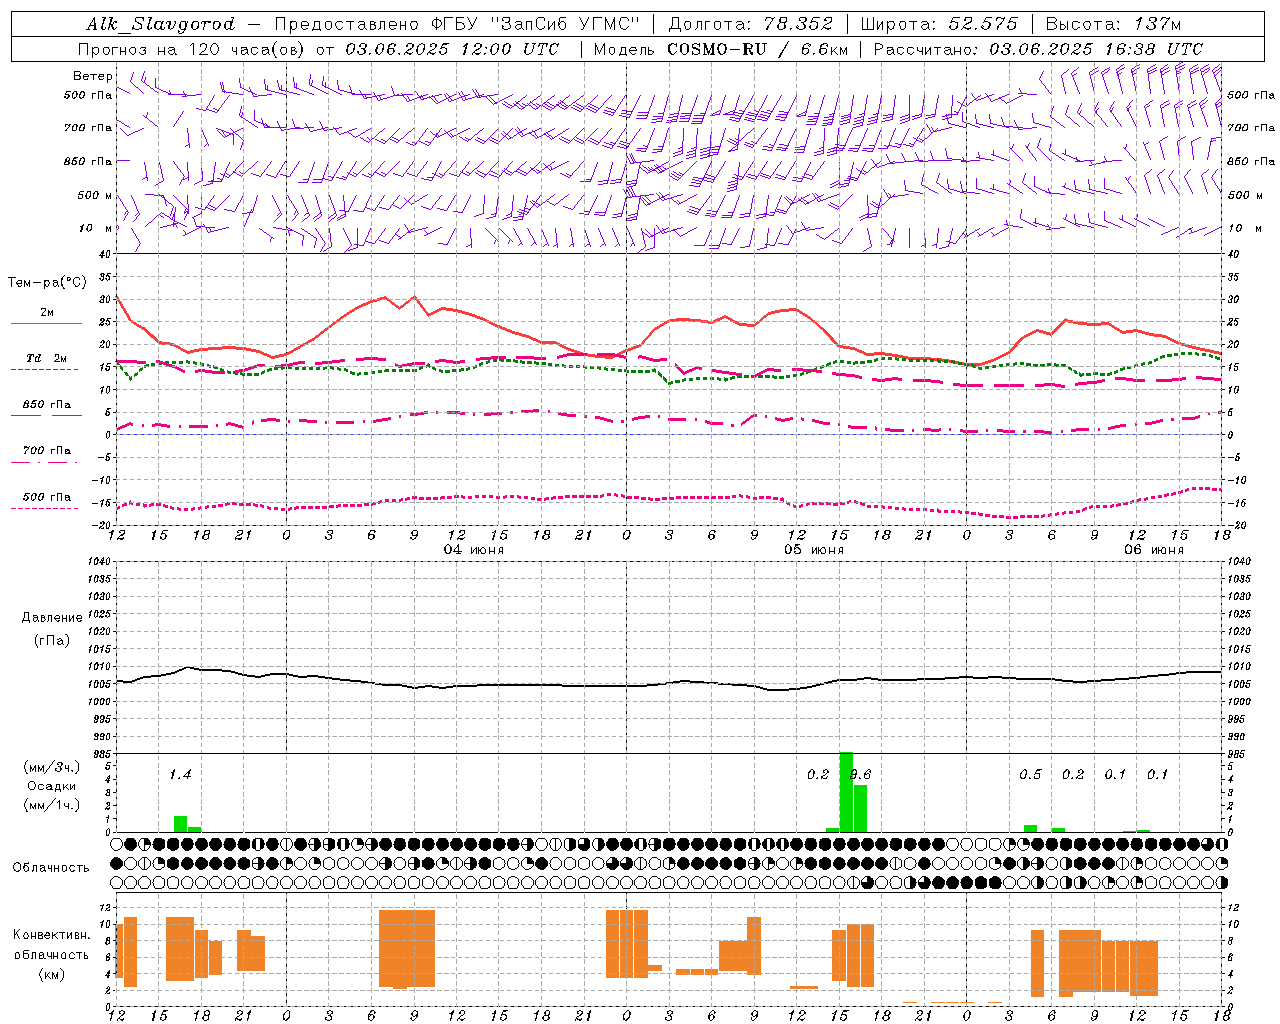Click the Облачность cloud cover label
The width and height of the screenshot is (1280, 1024).
51,867
